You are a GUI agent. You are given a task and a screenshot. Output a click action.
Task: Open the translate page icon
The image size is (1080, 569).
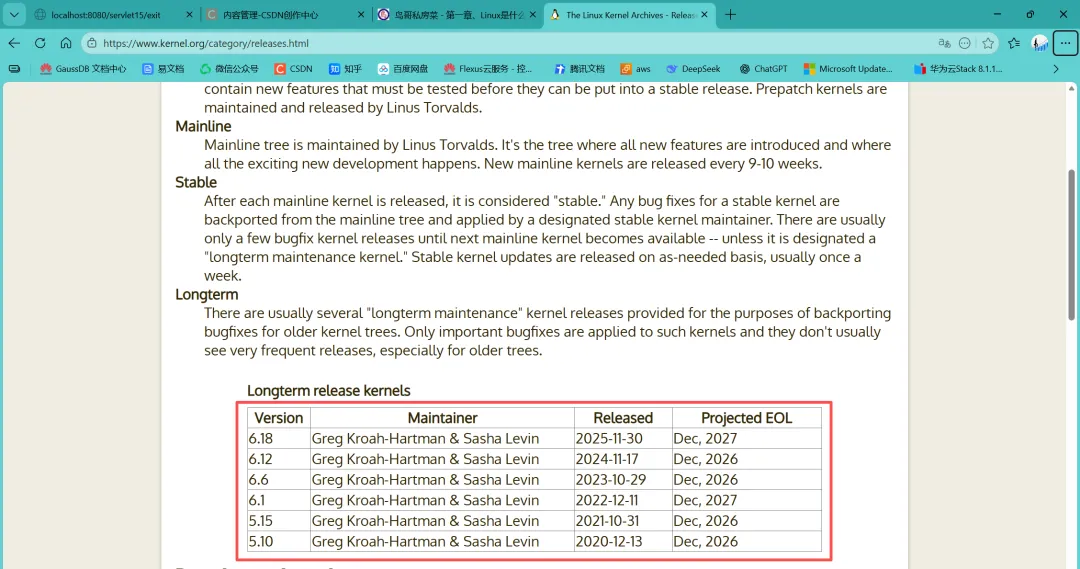(x=944, y=43)
